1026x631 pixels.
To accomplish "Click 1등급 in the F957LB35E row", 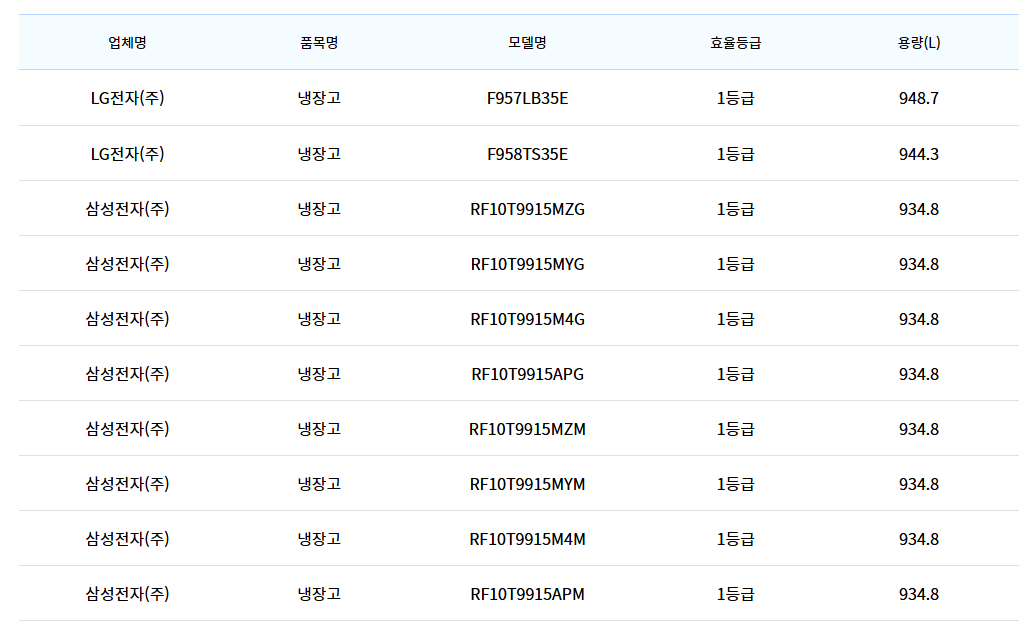I will click(735, 98).
